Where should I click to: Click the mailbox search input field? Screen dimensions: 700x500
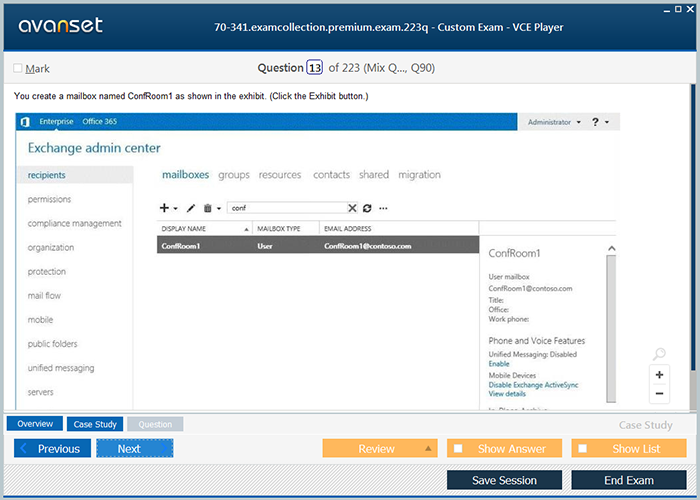(x=285, y=208)
